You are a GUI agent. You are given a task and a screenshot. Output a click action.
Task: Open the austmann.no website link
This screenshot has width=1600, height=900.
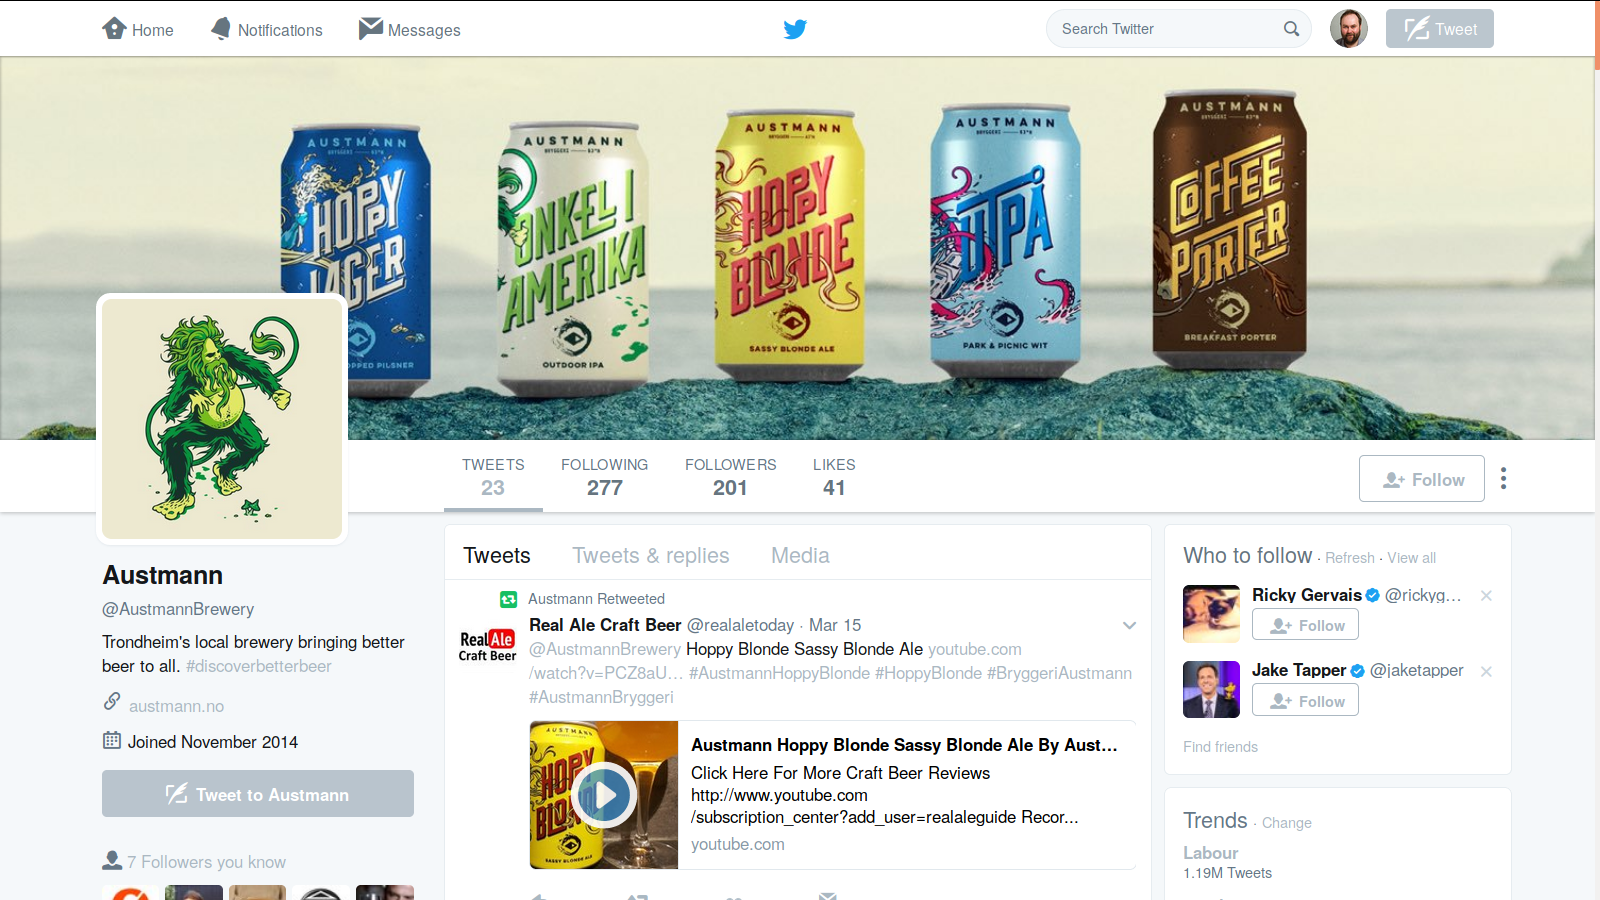pyautogui.click(x=176, y=706)
